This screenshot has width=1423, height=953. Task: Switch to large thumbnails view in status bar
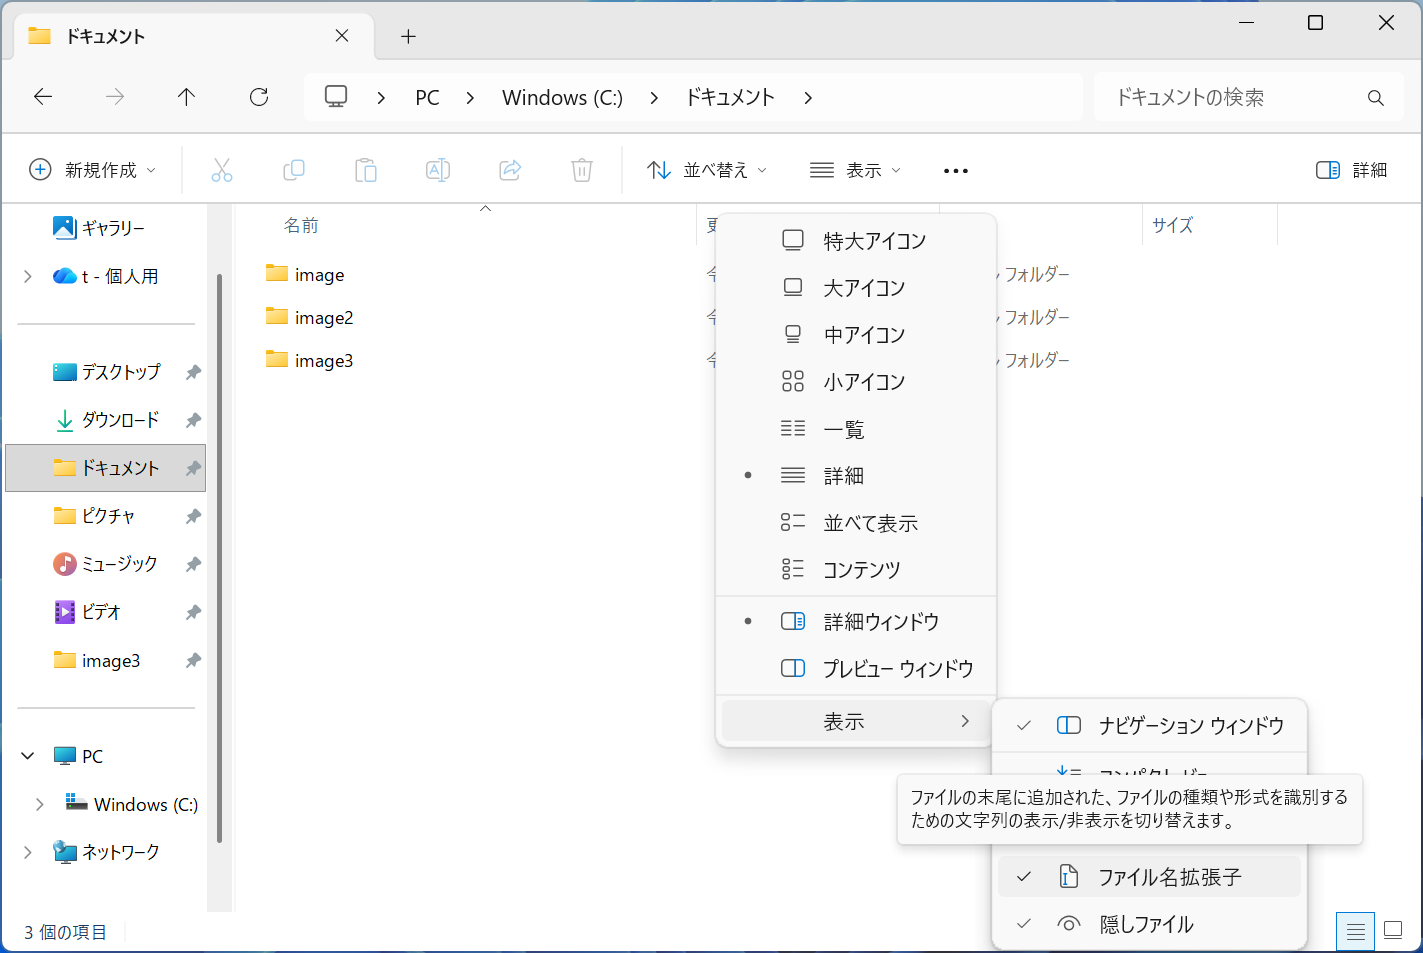pyautogui.click(x=1392, y=931)
